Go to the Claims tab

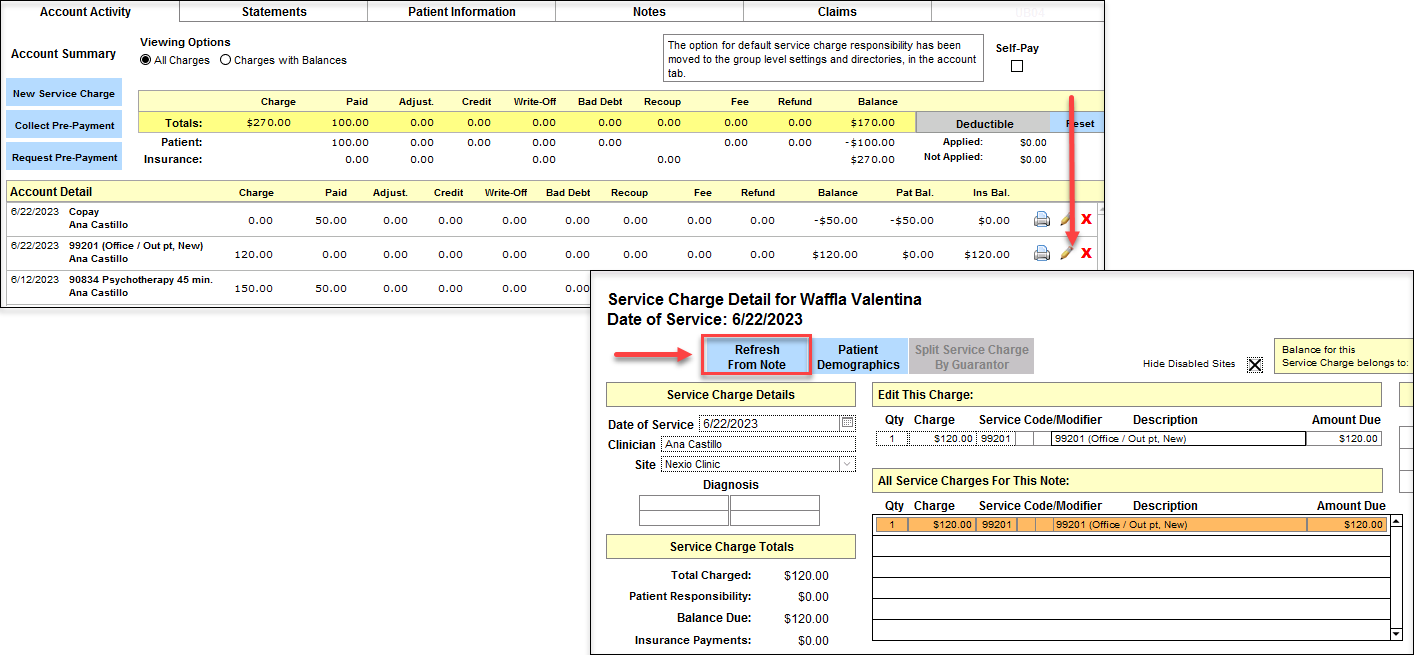coord(837,12)
